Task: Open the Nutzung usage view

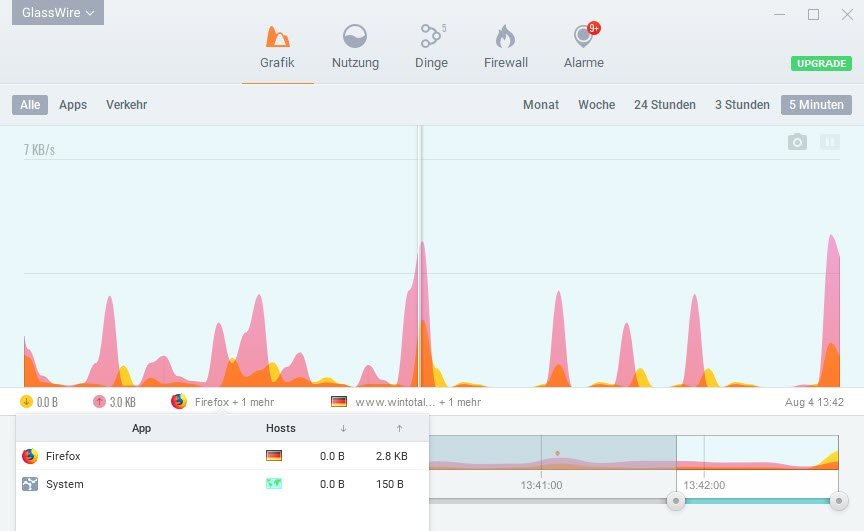Action: (x=355, y=36)
